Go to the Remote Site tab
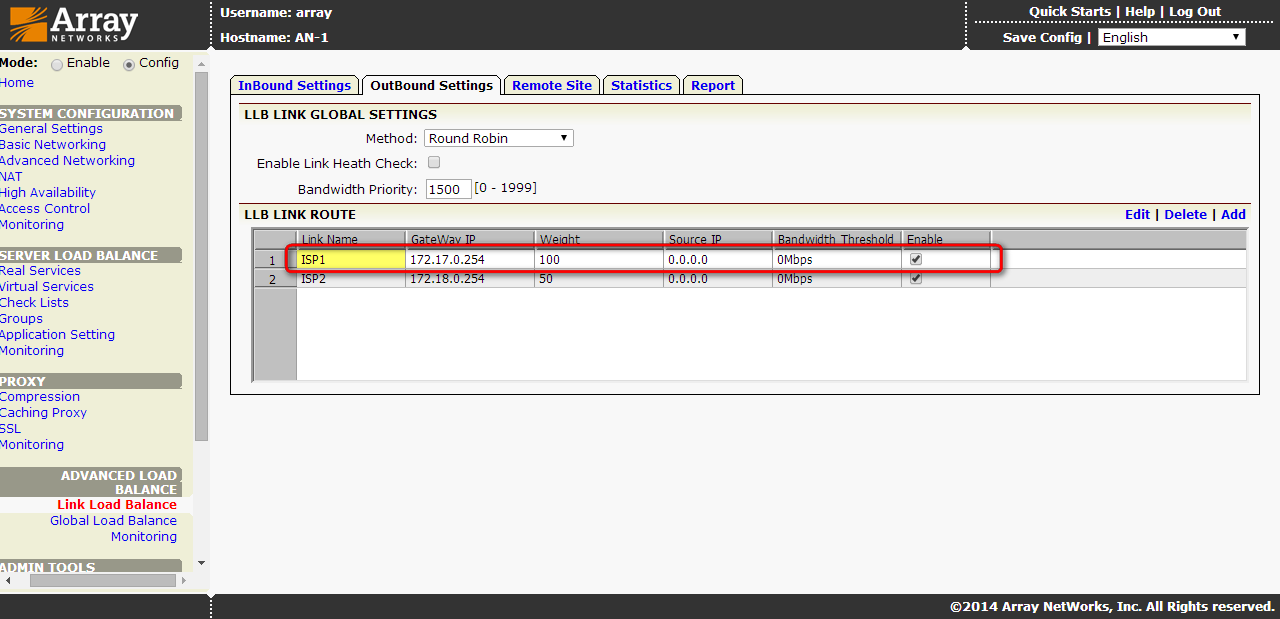Viewport: 1280px width, 619px height. [551, 85]
